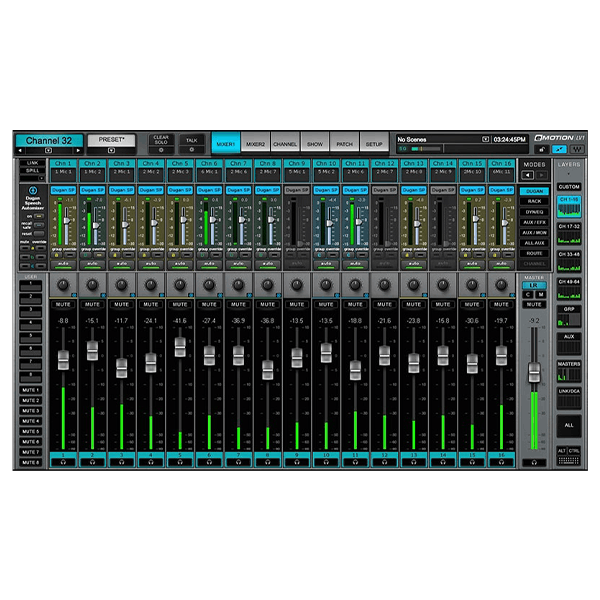Viewport: 600px width, 600px height.
Task: Open the PATCH tab
Action: point(344,143)
